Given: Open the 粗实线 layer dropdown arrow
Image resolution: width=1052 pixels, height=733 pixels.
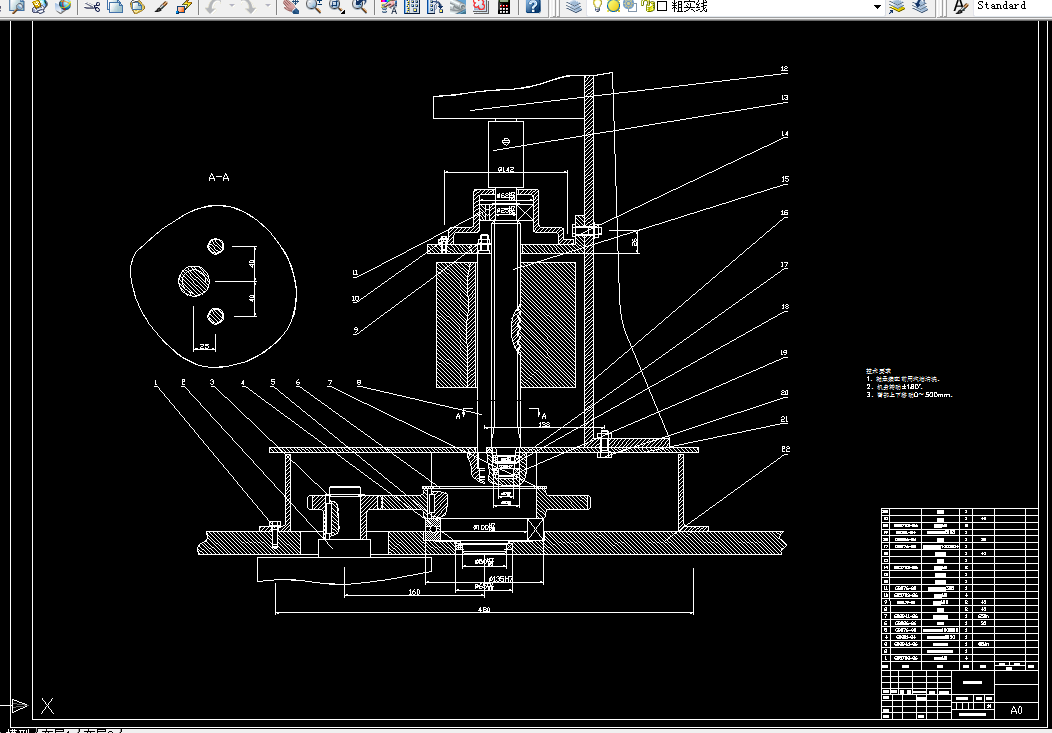Looking at the screenshot, I should pyautogui.click(x=877, y=7).
